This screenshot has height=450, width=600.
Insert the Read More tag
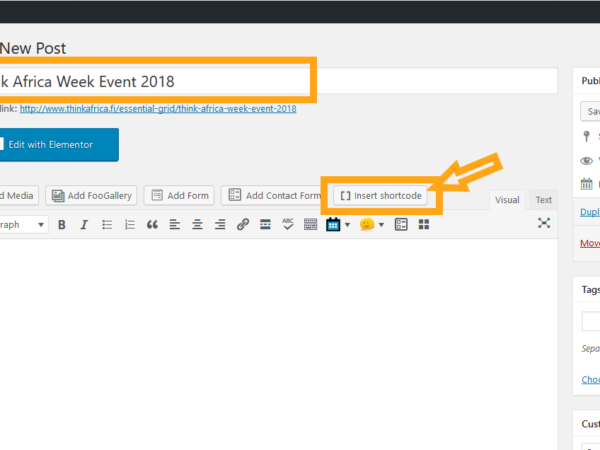coord(265,225)
